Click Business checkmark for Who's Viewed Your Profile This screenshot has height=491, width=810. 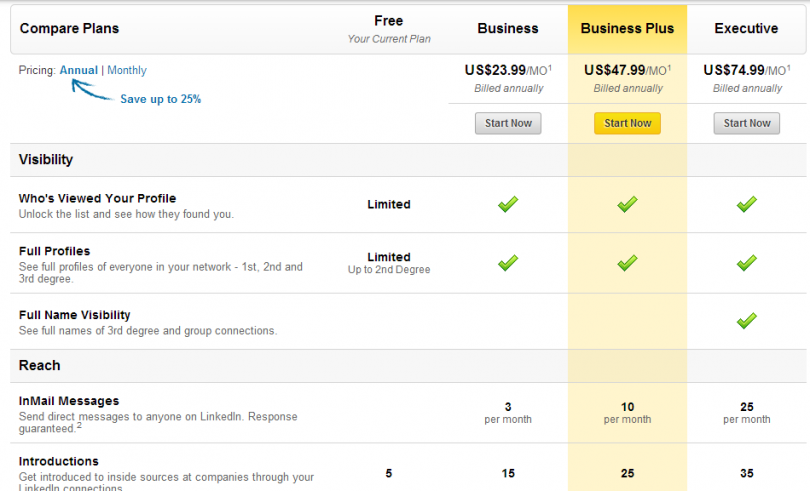pyautogui.click(x=508, y=204)
